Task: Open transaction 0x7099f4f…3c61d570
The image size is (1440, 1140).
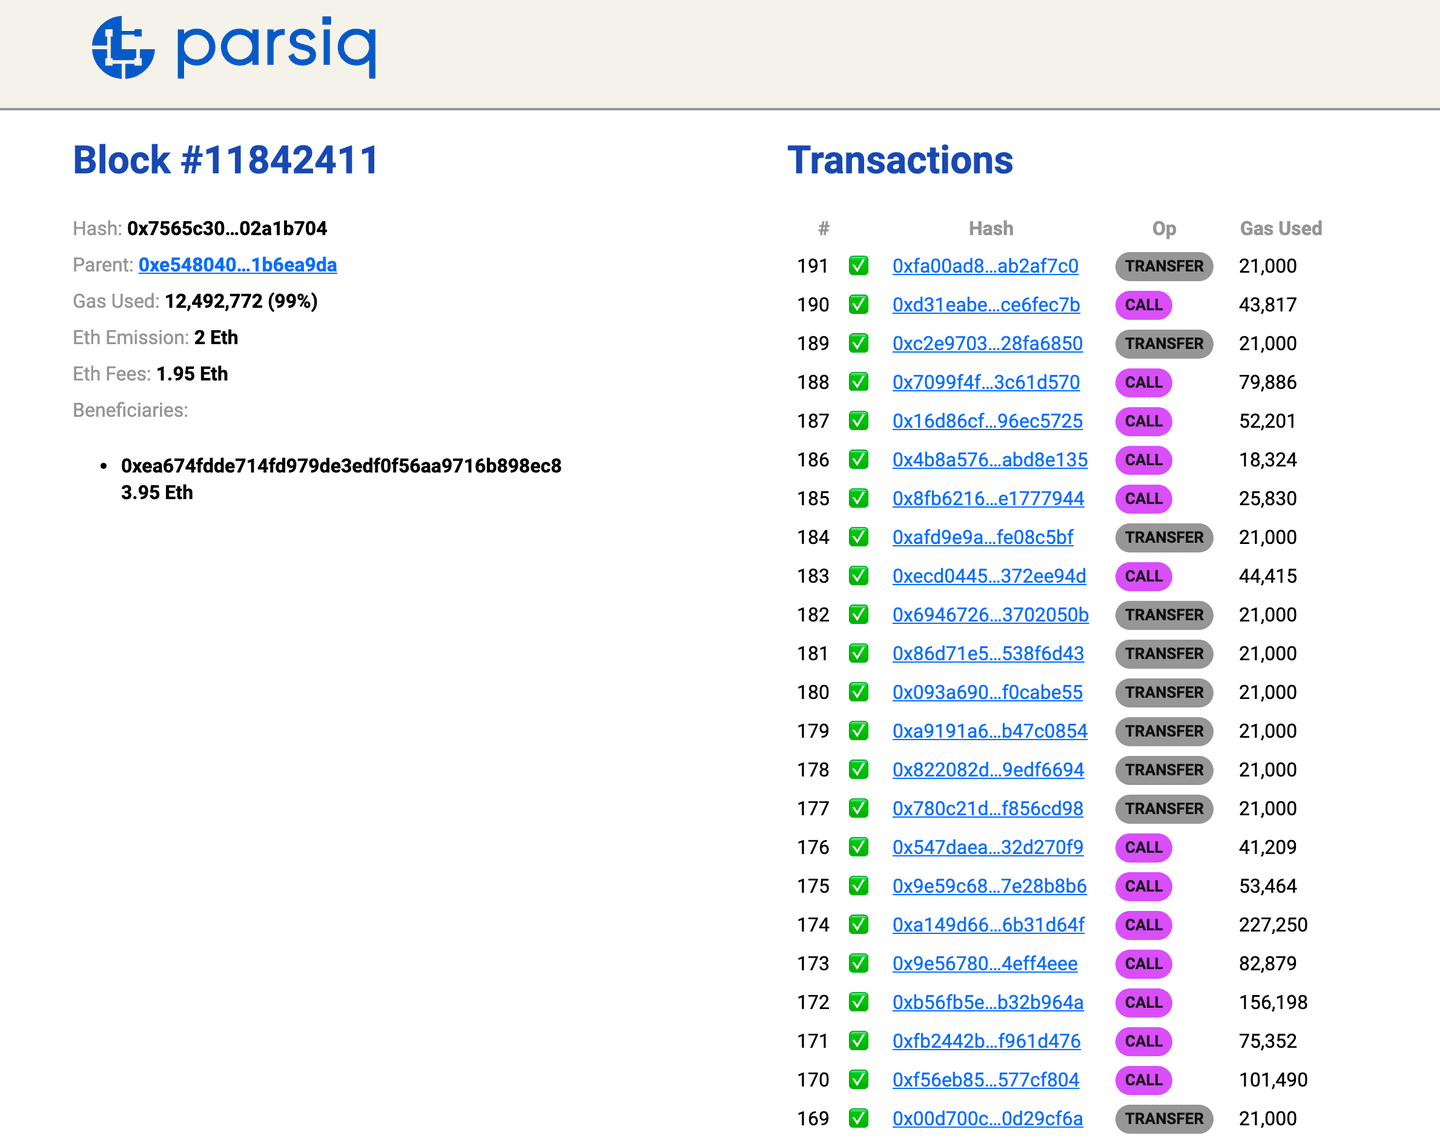Action: pos(986,382)
